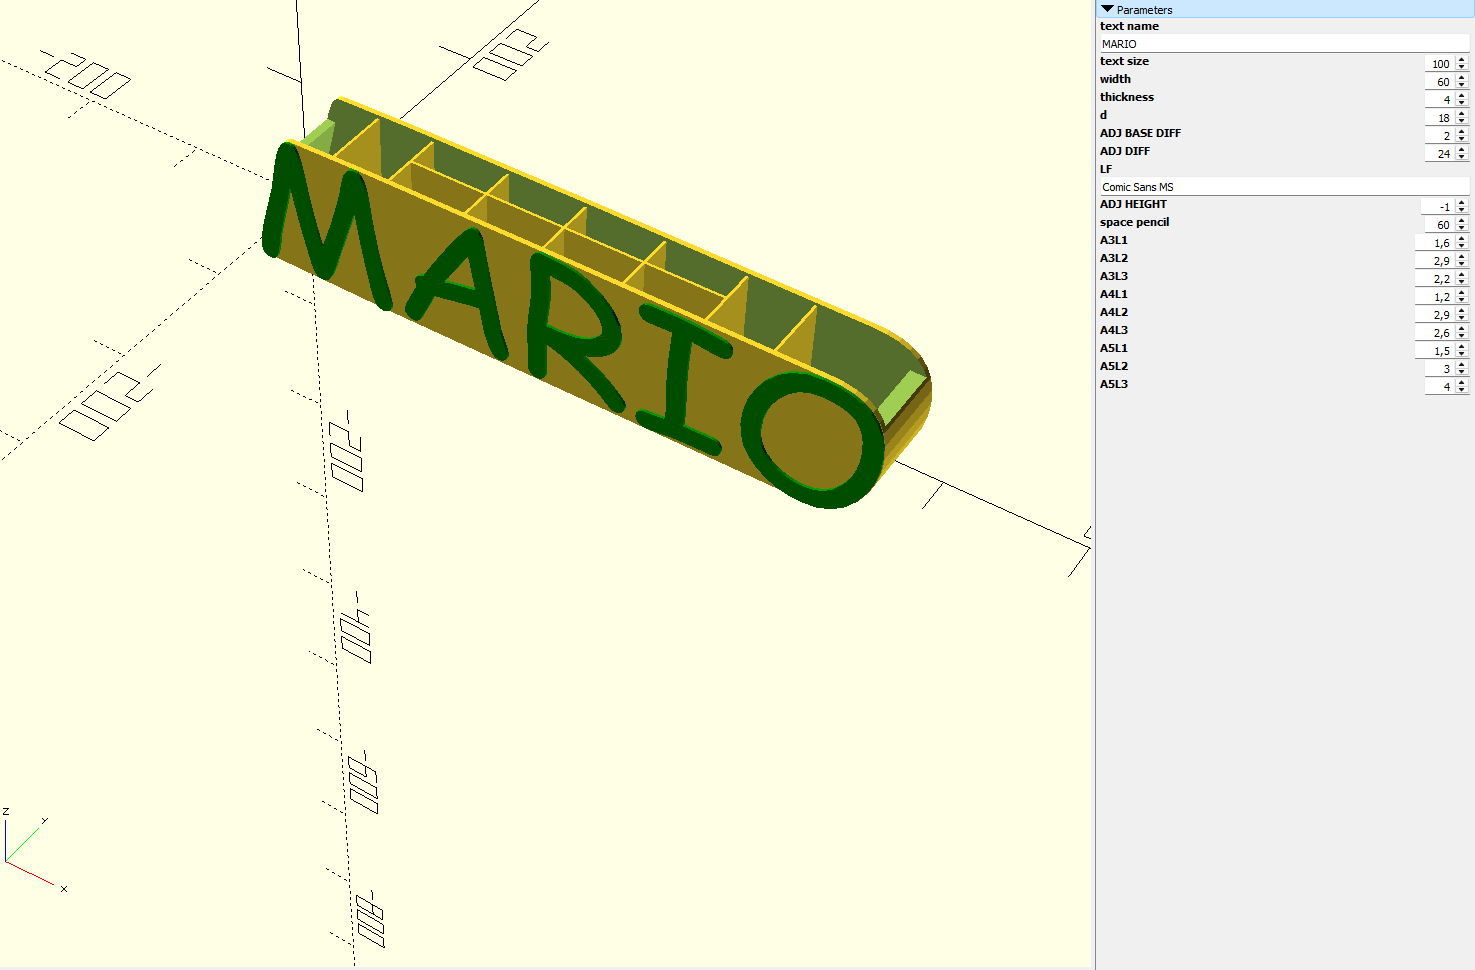Decrease ADJ DIFF using its down arrow
Image resolution: width=1475 pixels, height=970 pixels.
[x=1462, y=158]
